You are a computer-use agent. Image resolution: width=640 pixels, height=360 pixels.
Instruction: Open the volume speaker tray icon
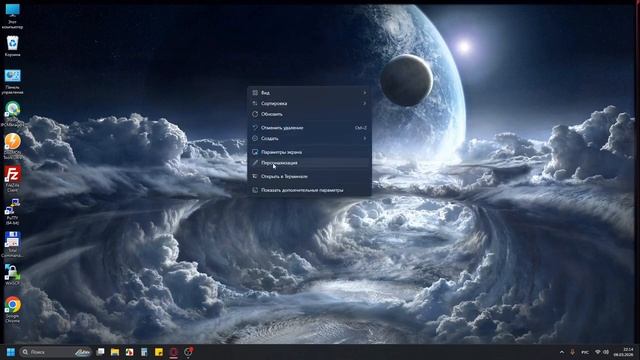point(606,352)
